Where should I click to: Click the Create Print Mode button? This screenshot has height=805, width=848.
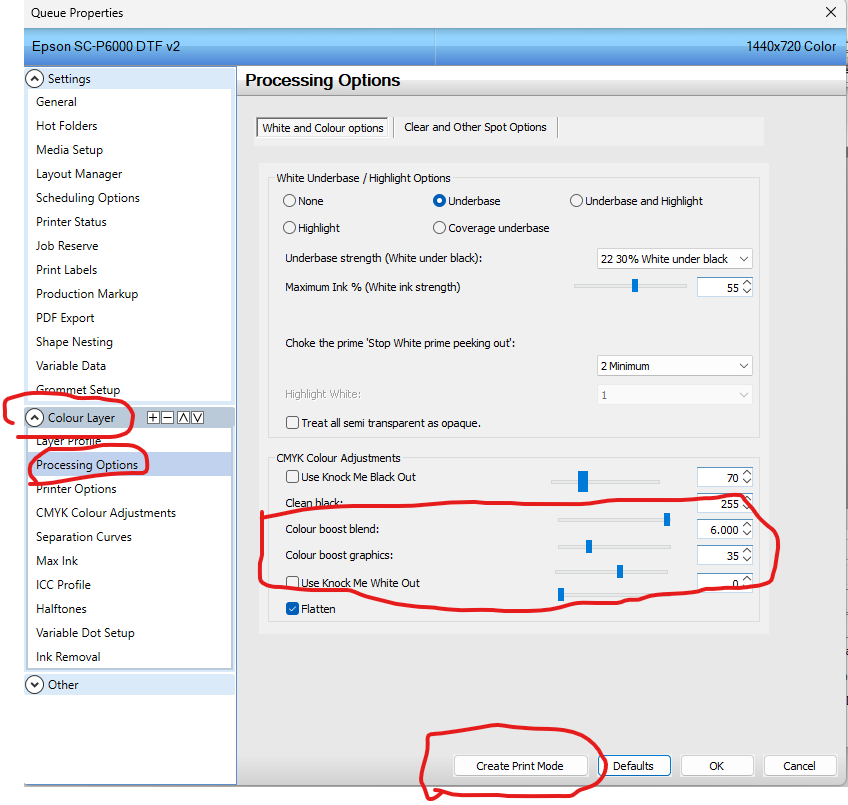tap(520, 766)
